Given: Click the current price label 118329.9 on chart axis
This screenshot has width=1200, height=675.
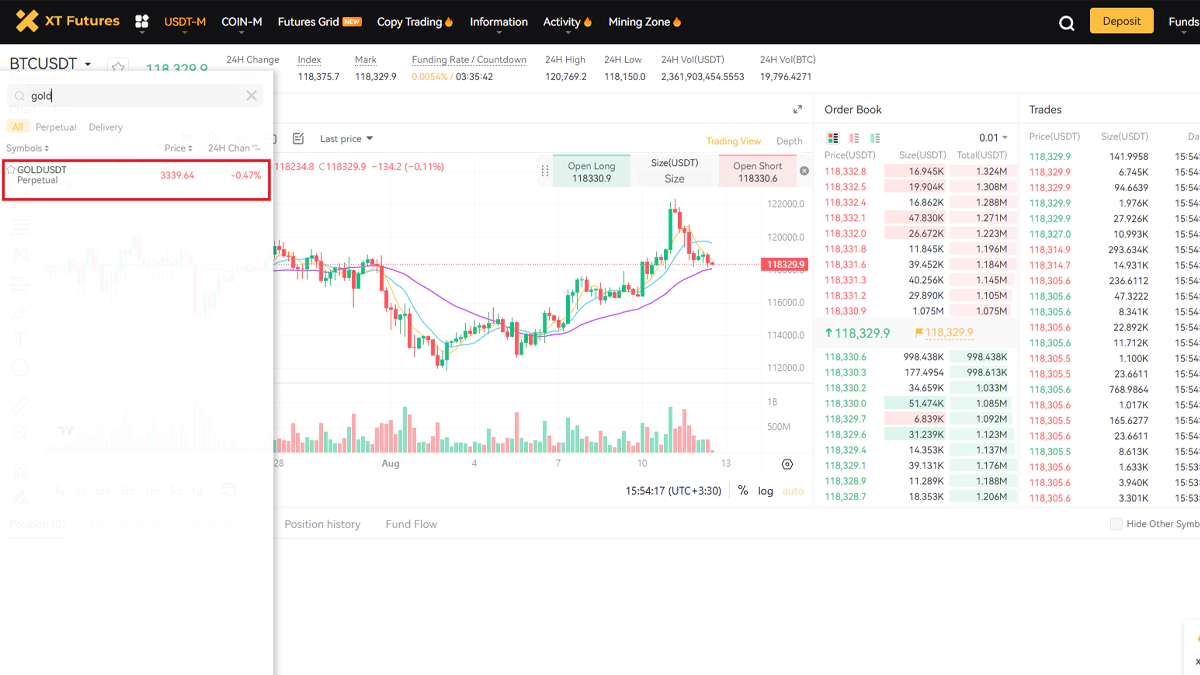Looking at the screenshot, I should click(785, 265).
